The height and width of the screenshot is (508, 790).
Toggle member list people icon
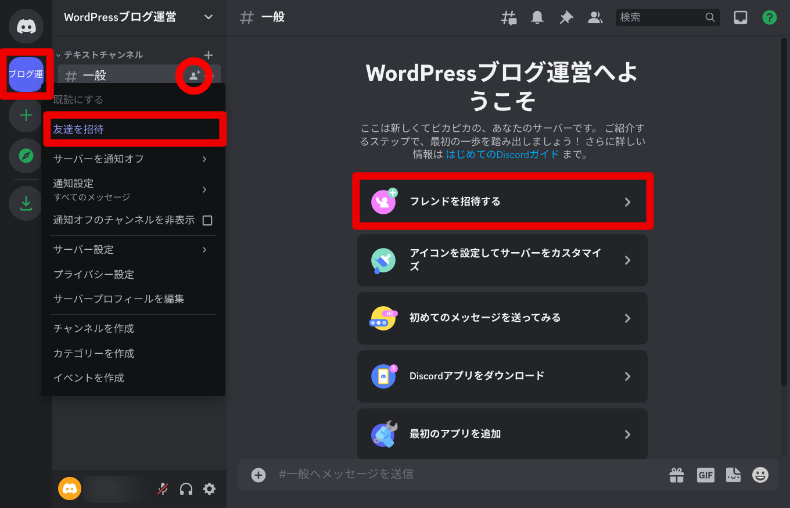coord(595,18)
